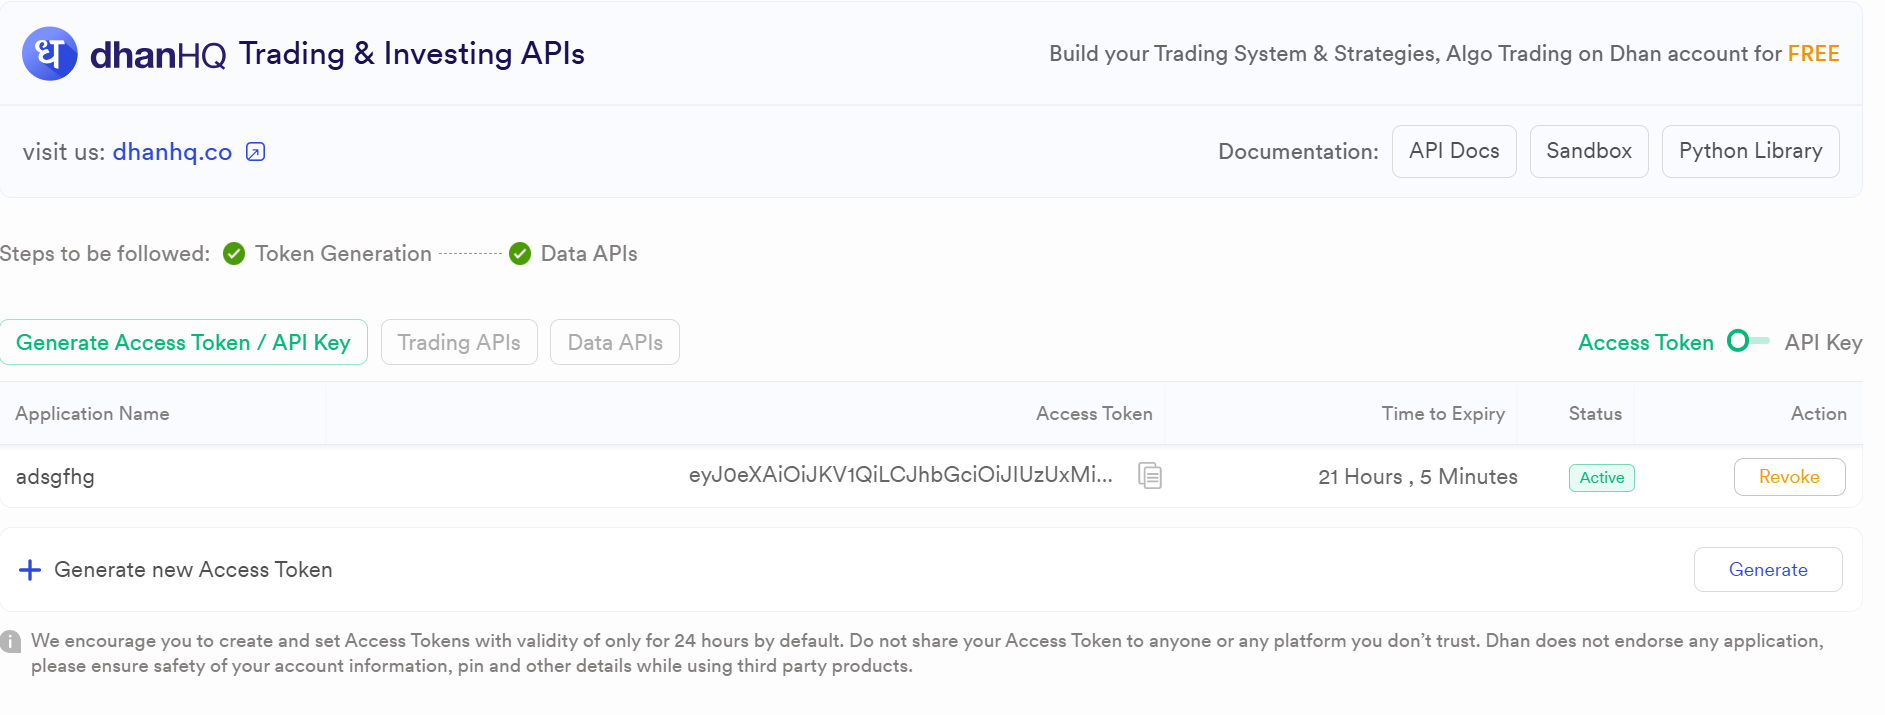Click the Active status badge
Screen dimensions: 1885x715
click(x=1602, y=478)
